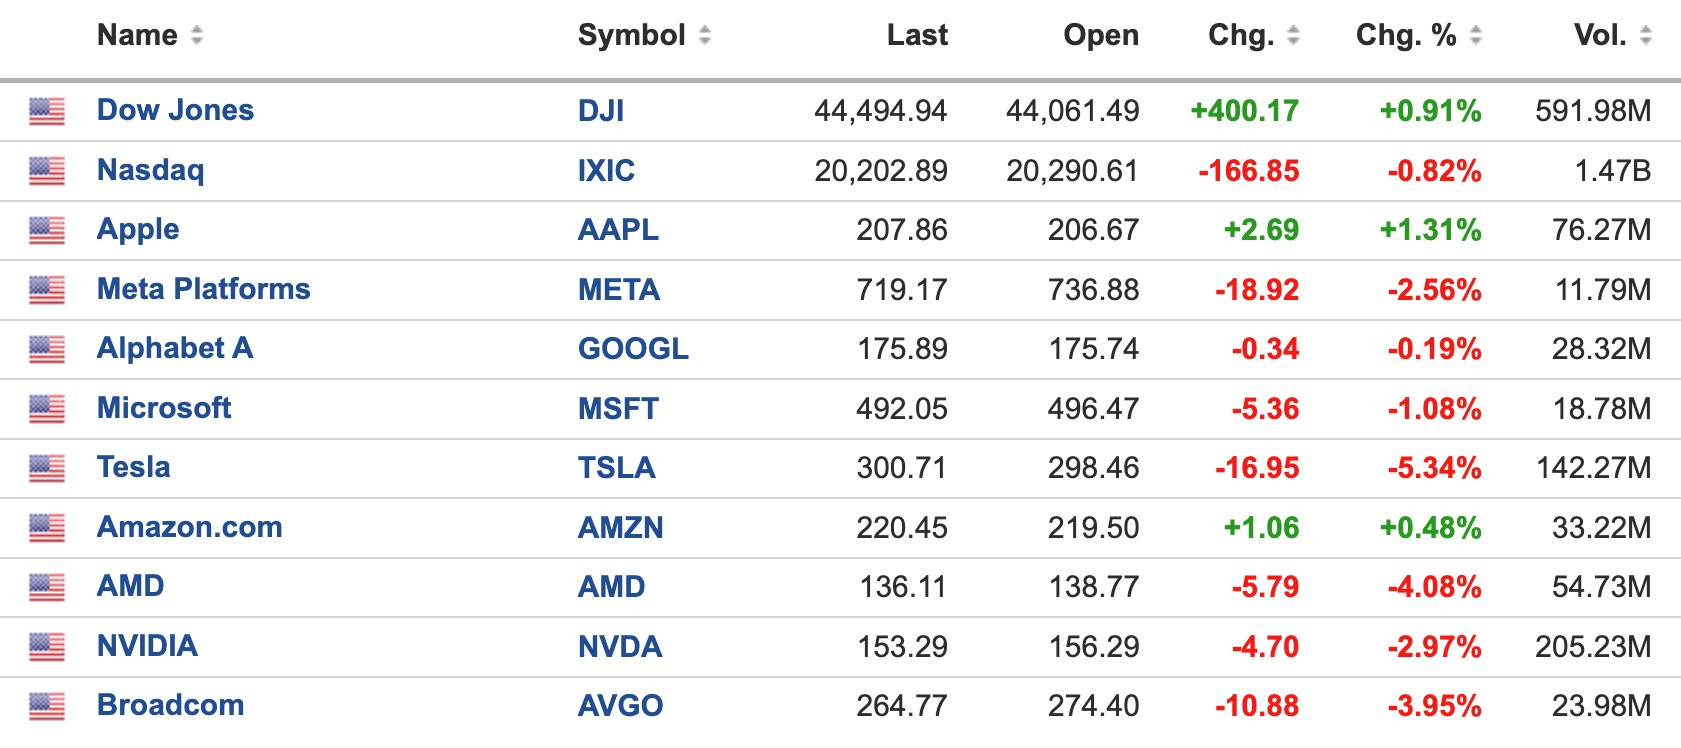The image size is (1681, 748).
Task: Click the US flag icon beside Tesla
Action: pyautogui.click(x=46, y=468)
